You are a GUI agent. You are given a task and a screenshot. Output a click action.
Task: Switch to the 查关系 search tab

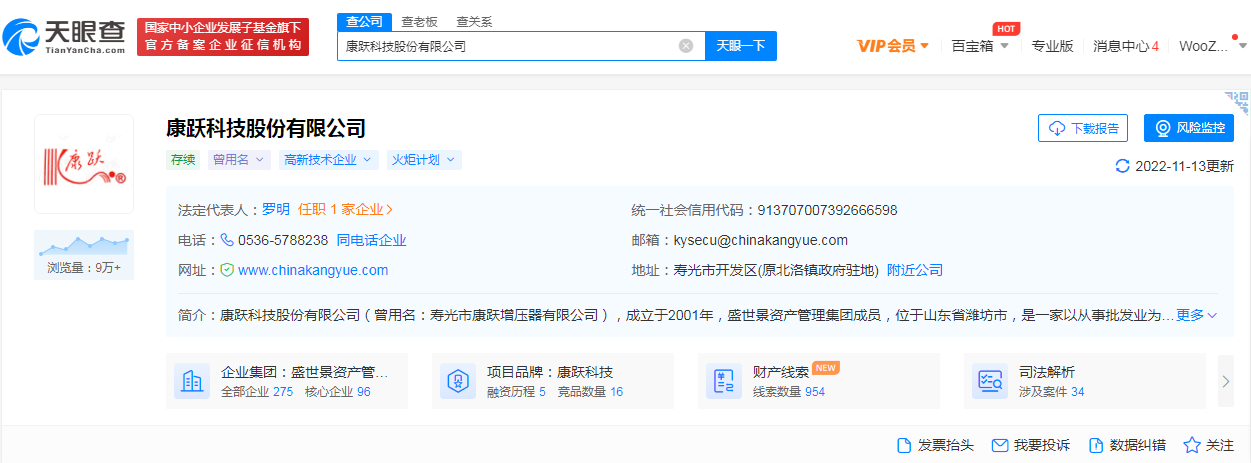[474, 22]
